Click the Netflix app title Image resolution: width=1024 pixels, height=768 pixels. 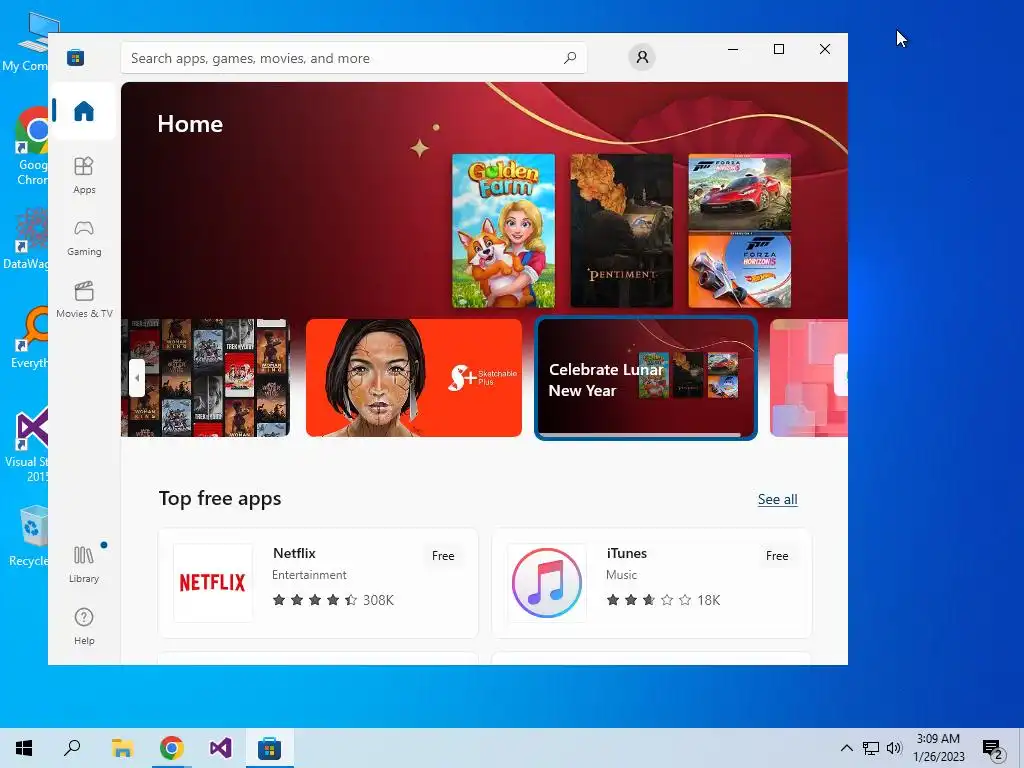click(294, 553)
